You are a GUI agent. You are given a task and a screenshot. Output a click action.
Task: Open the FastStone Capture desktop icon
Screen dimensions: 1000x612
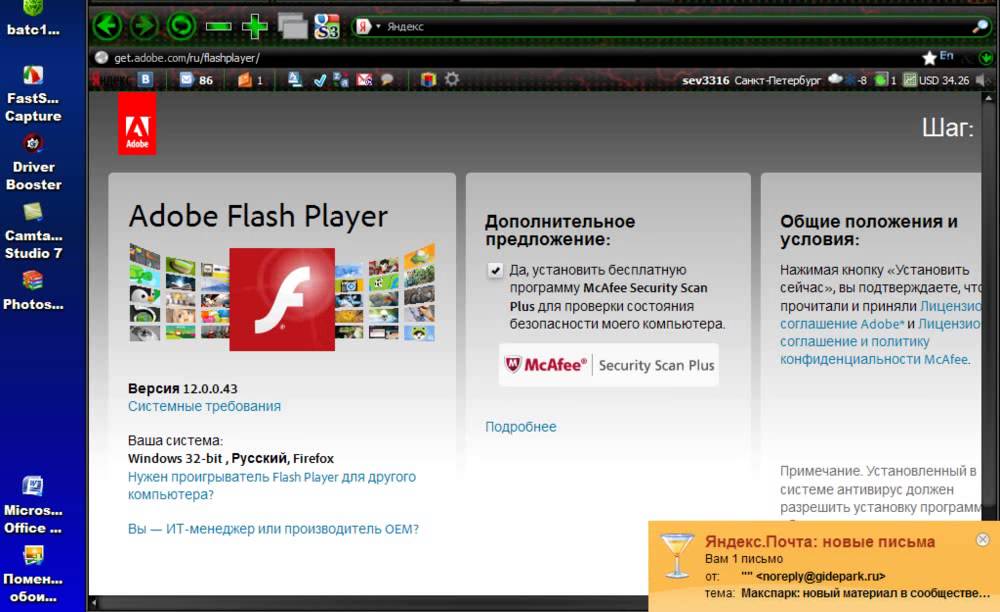point(33,94)
